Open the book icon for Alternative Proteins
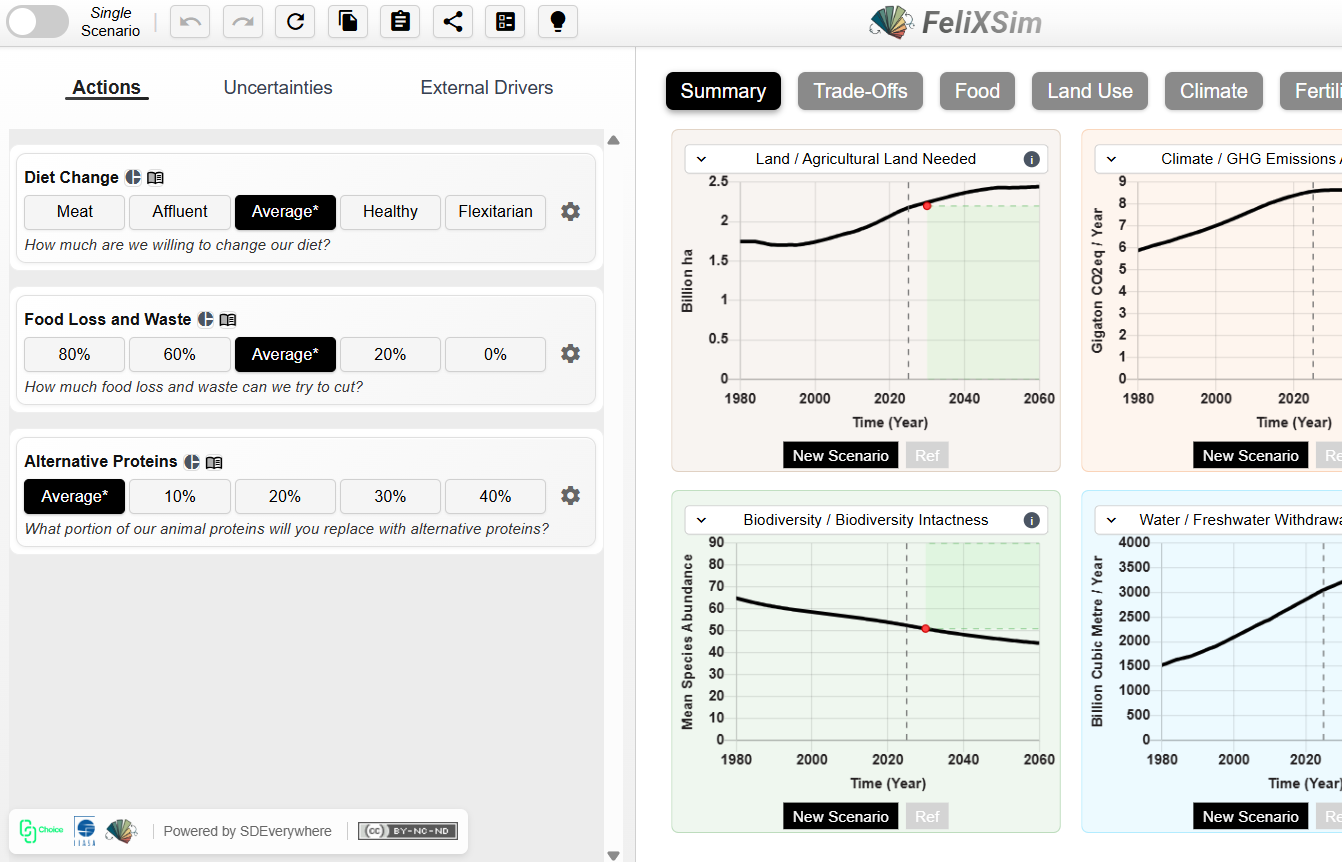The image size is (1342, 862). pos(214,462)
